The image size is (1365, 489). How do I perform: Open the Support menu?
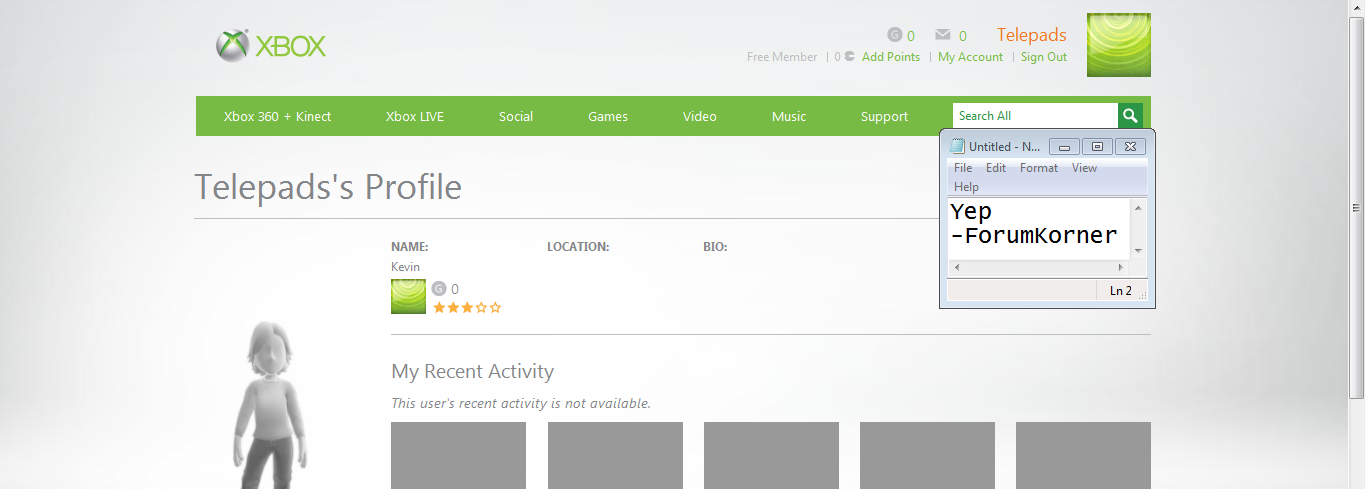[x=884, y=117]
